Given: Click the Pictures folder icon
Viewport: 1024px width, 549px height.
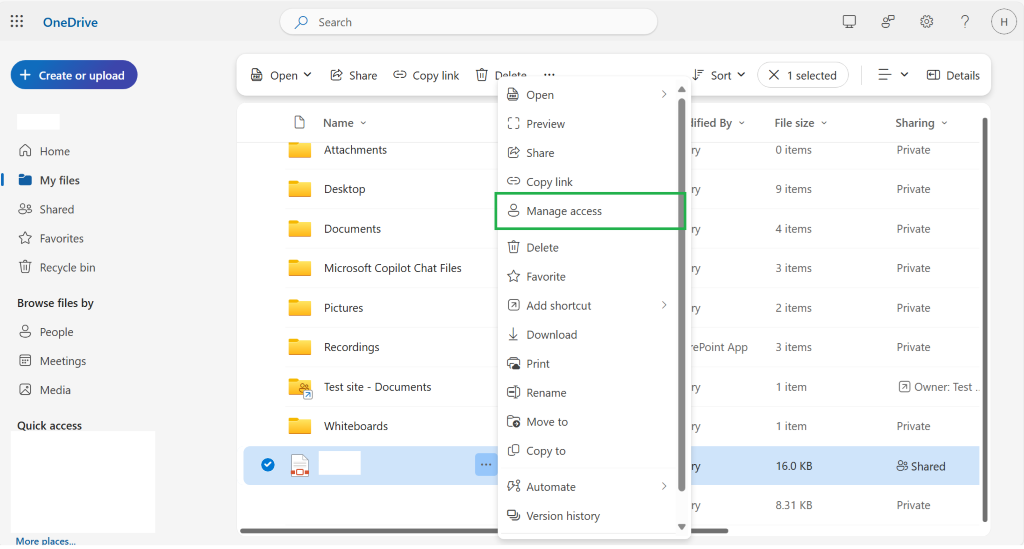Looking at the screenshot, I should click(300, 307).
